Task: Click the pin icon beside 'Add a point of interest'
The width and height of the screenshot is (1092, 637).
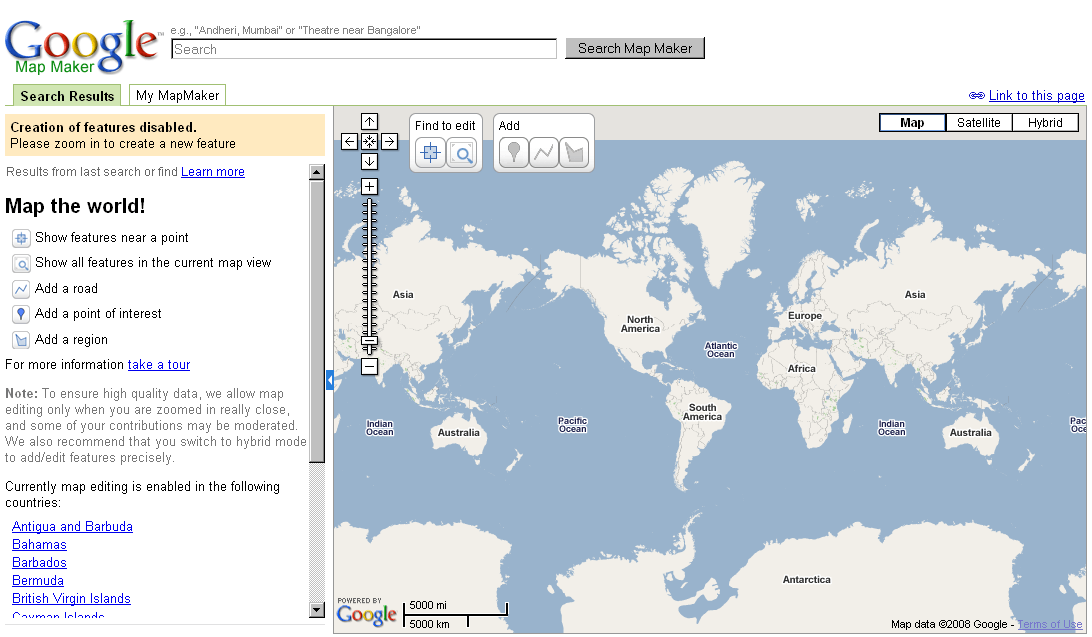Action: coord(22,314)
